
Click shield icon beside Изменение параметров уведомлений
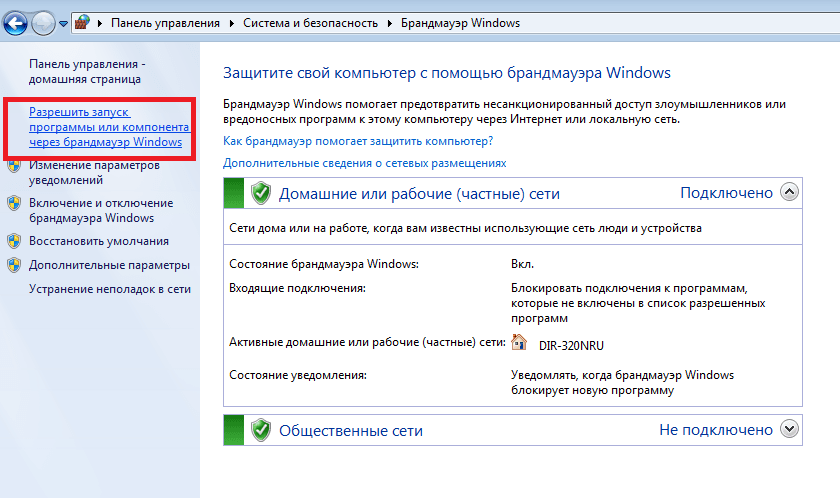[14, 165]
